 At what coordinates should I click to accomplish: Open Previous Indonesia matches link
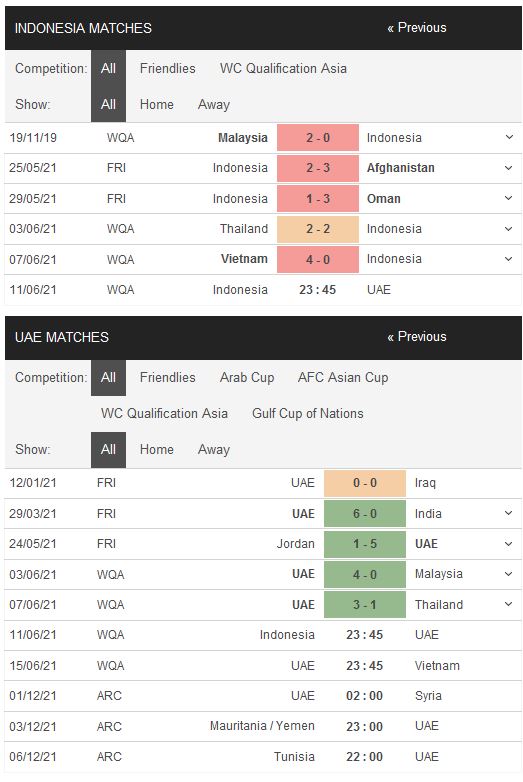pyautogui.click(x=417, y=27)
